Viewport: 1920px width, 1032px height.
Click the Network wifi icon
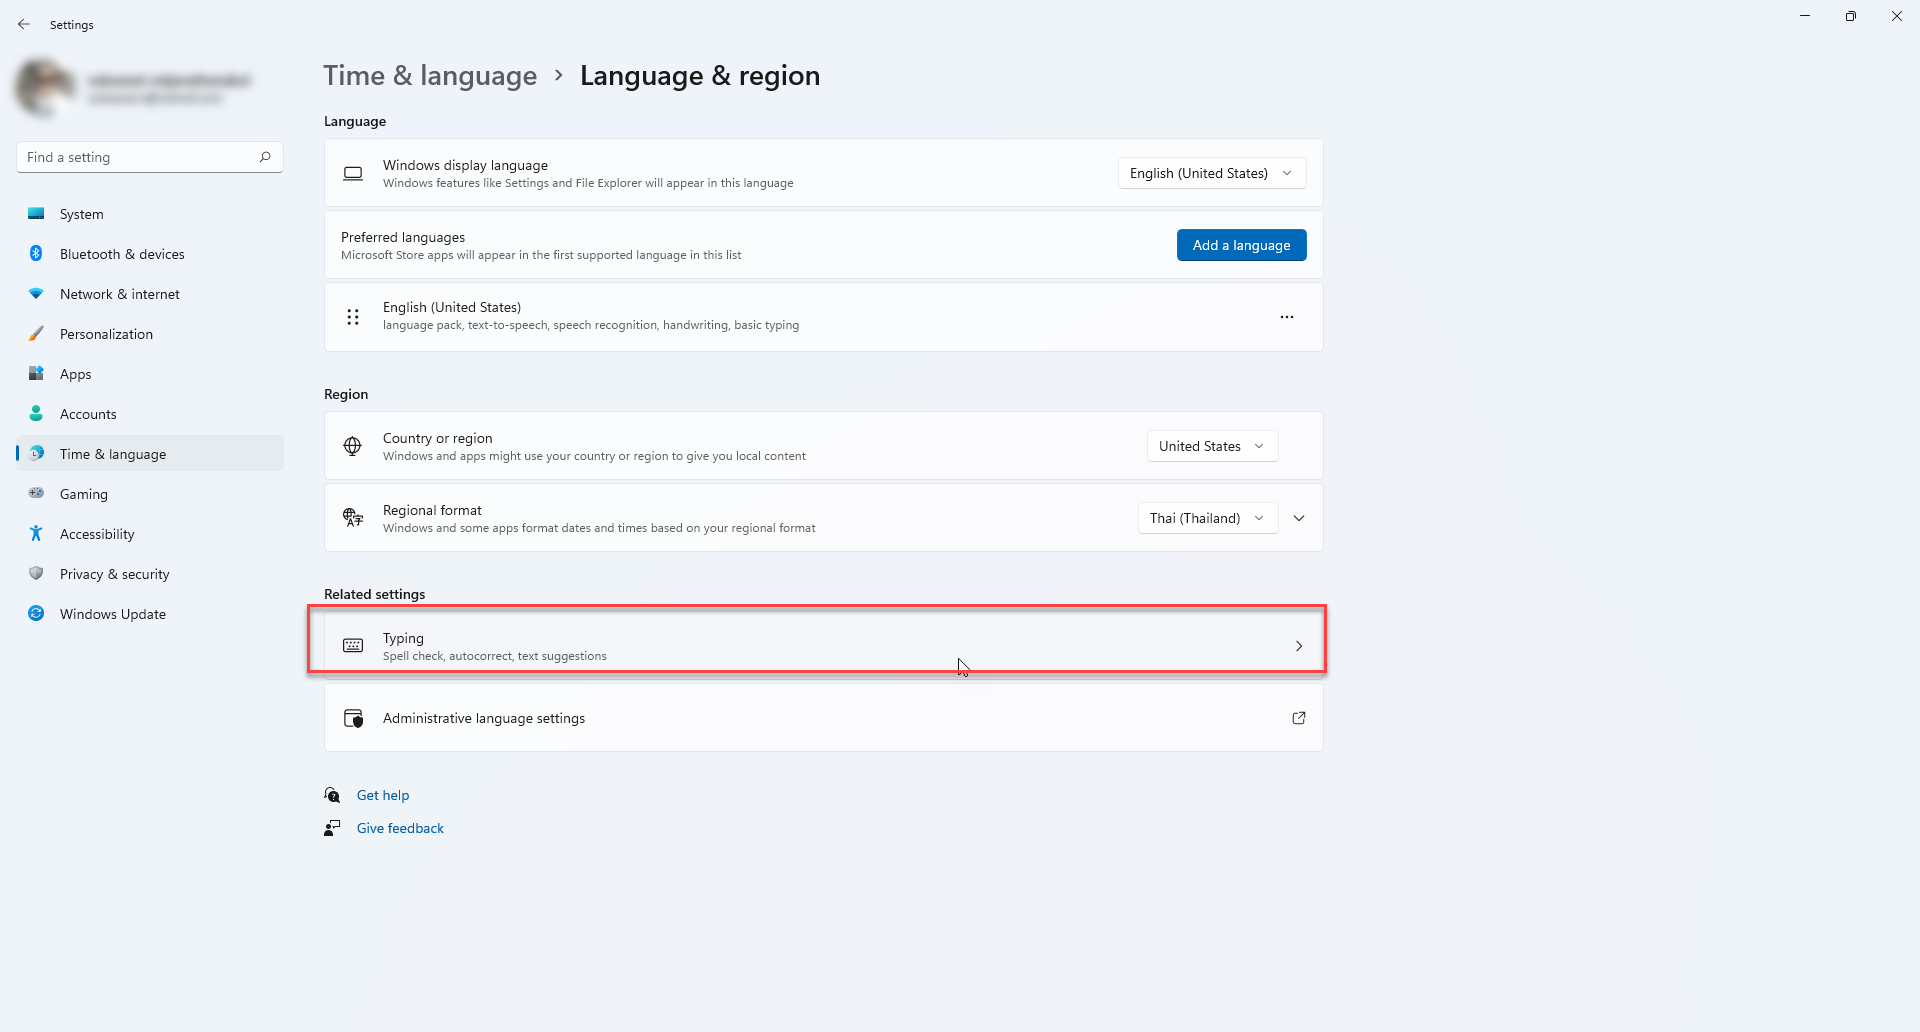pos(36,294)
